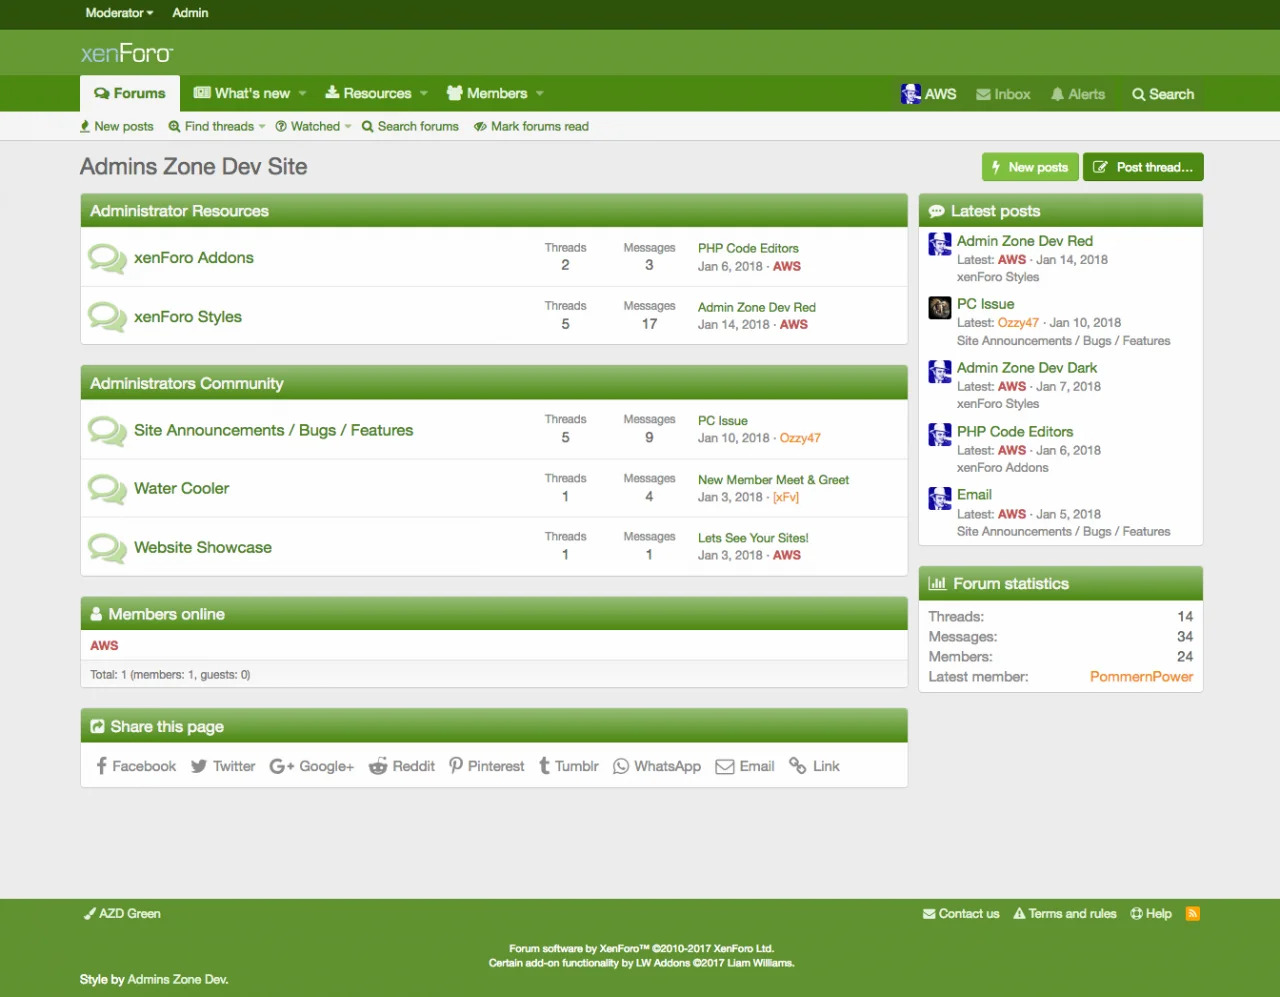Image resolution: width=1280 pixels, height=997 pixels.
Task: Open New Member Meet & Greet thread
Action: click(773, 480)
